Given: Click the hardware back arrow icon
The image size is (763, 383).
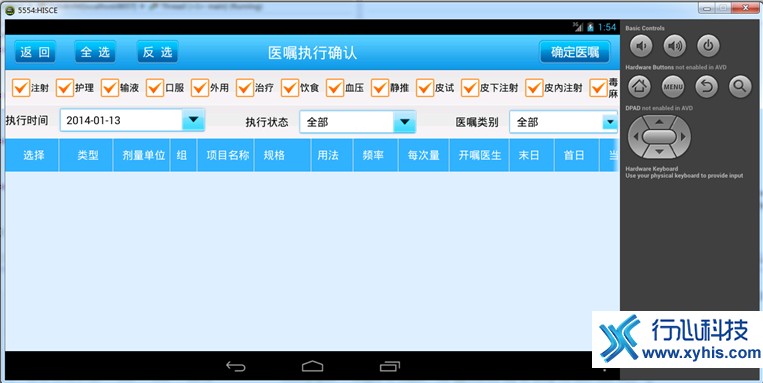Looking at the screenshot, I should 707,87.
